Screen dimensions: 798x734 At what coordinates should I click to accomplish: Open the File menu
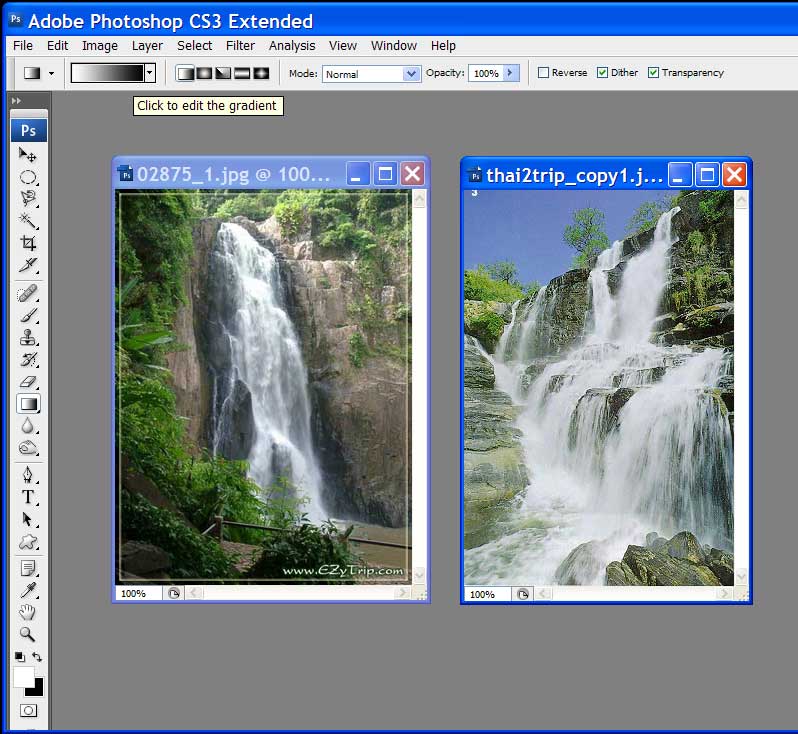pyautogui.click(x=23, y=46)
